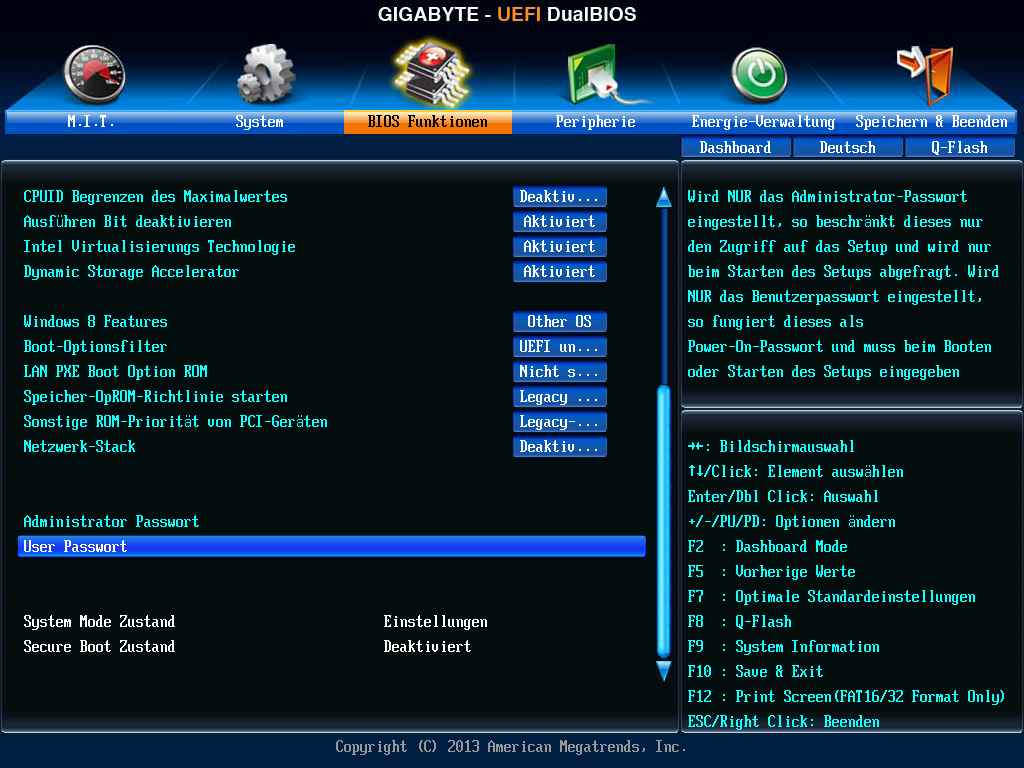1024x768 pixels.
Task: Click the BIOS Funktionen chip icon
Action: (431, 72)
